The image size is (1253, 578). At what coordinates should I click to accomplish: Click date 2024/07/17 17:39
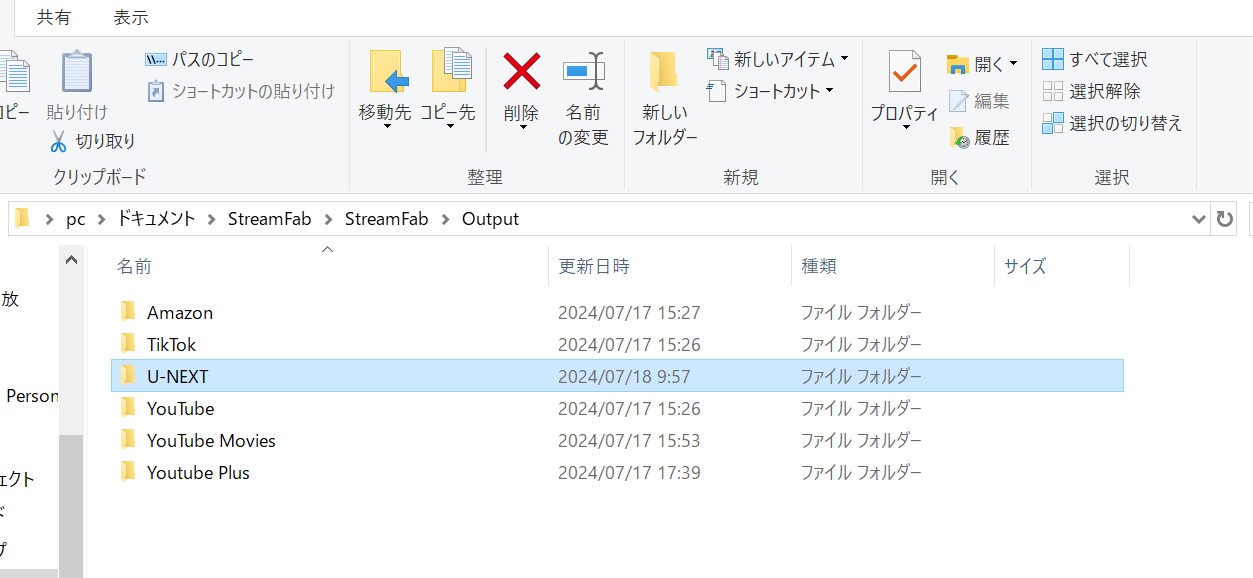point(629,472)
